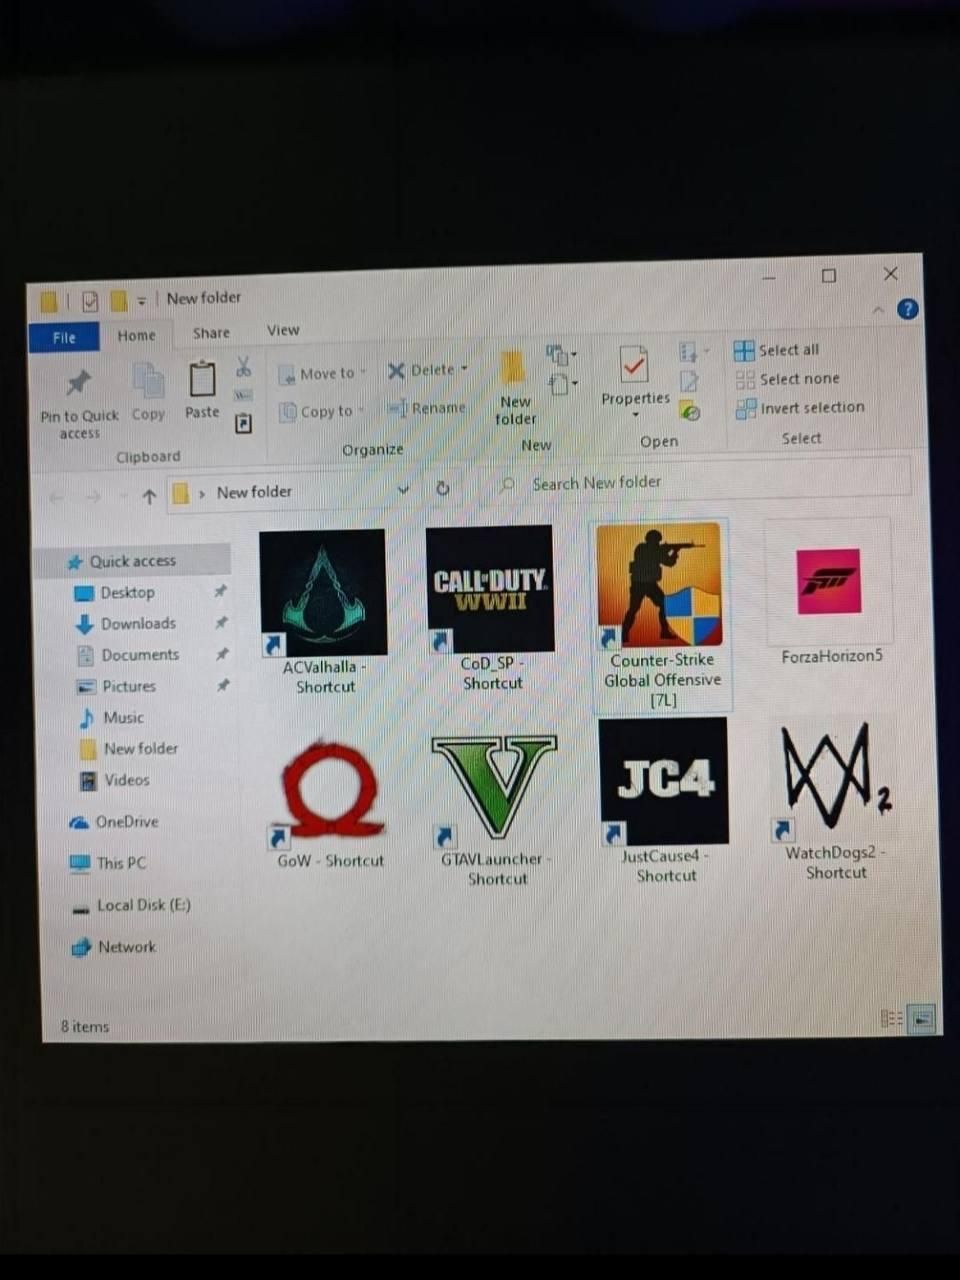
Task: Select the ACValhalla shortcut icon
Action: coord(322,594)
